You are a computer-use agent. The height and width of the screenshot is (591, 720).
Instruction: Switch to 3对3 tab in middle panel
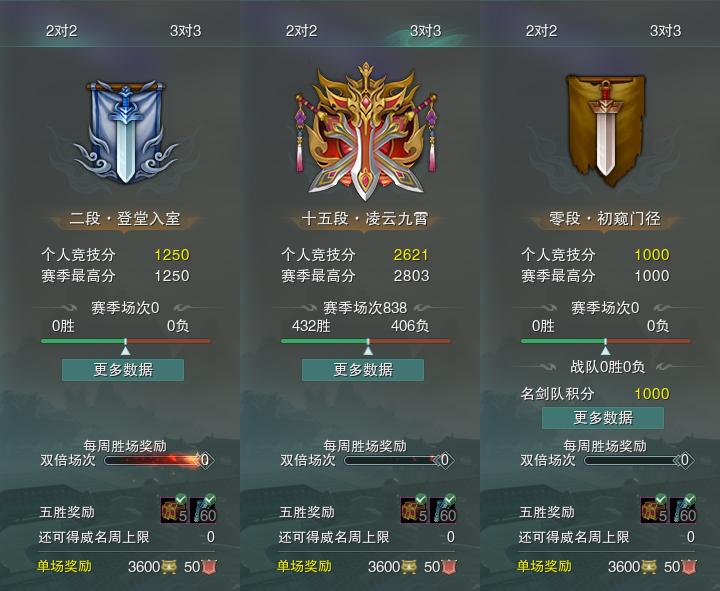point(425,31)
